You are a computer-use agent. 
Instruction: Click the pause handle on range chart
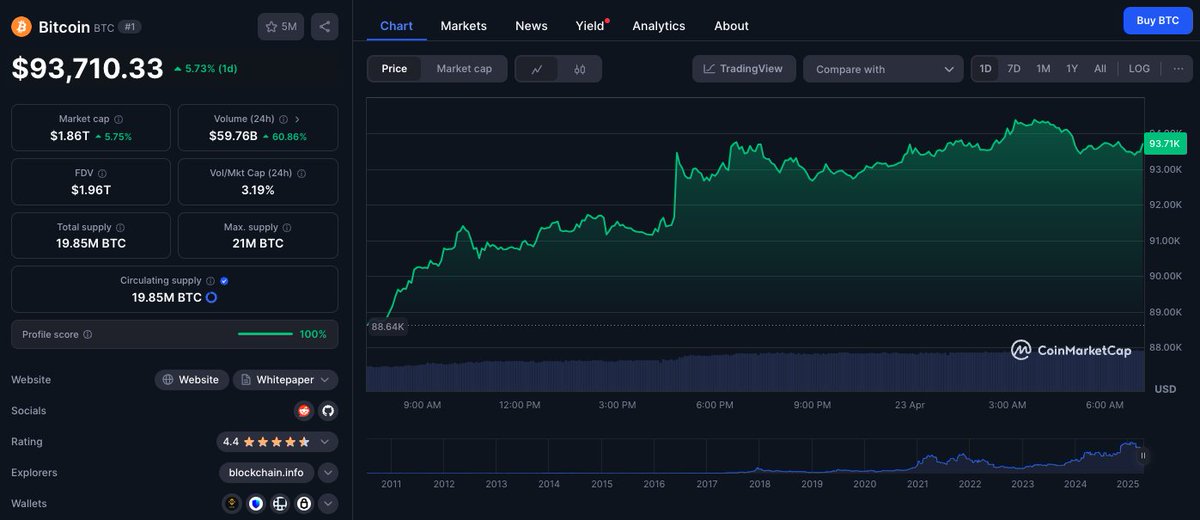1143,455
